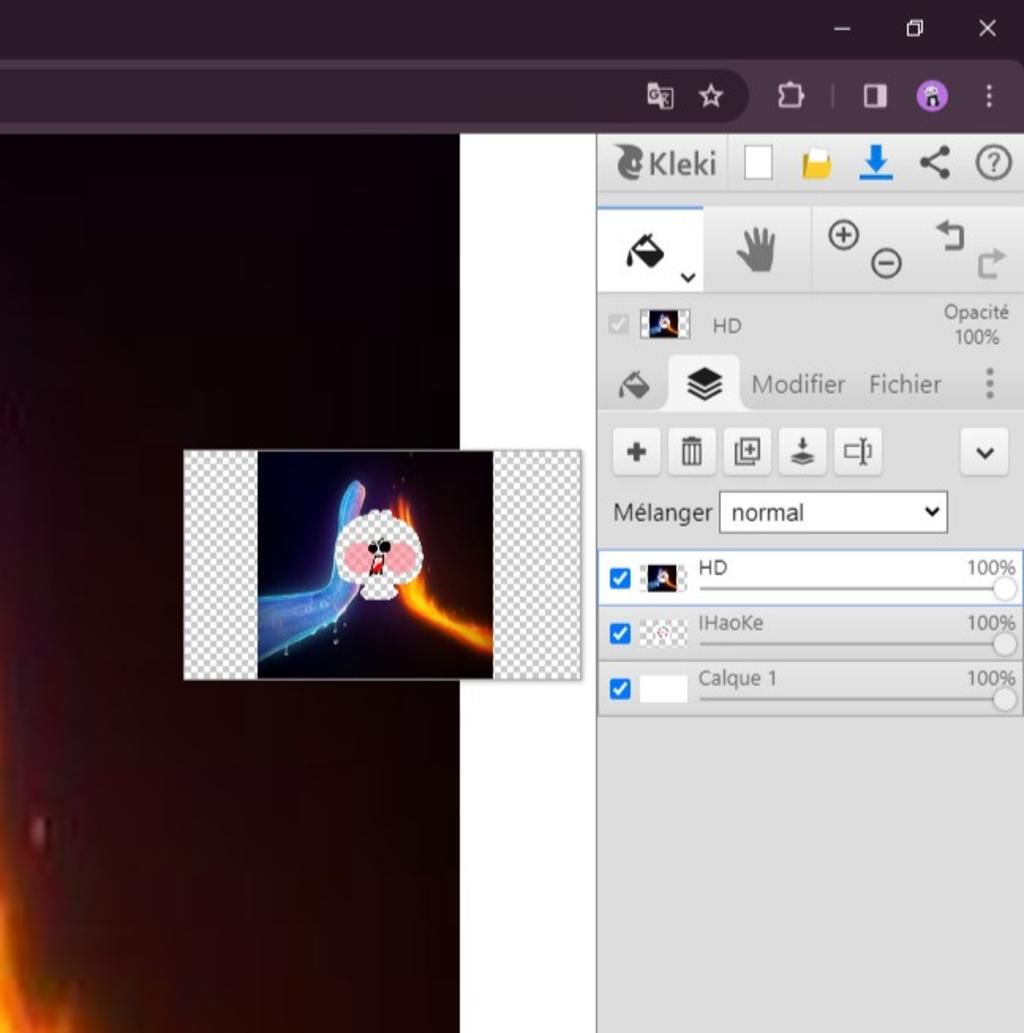Open the Fichier tab
1024x1033 pixels.
pyautogui.click(x=905, y=384)
